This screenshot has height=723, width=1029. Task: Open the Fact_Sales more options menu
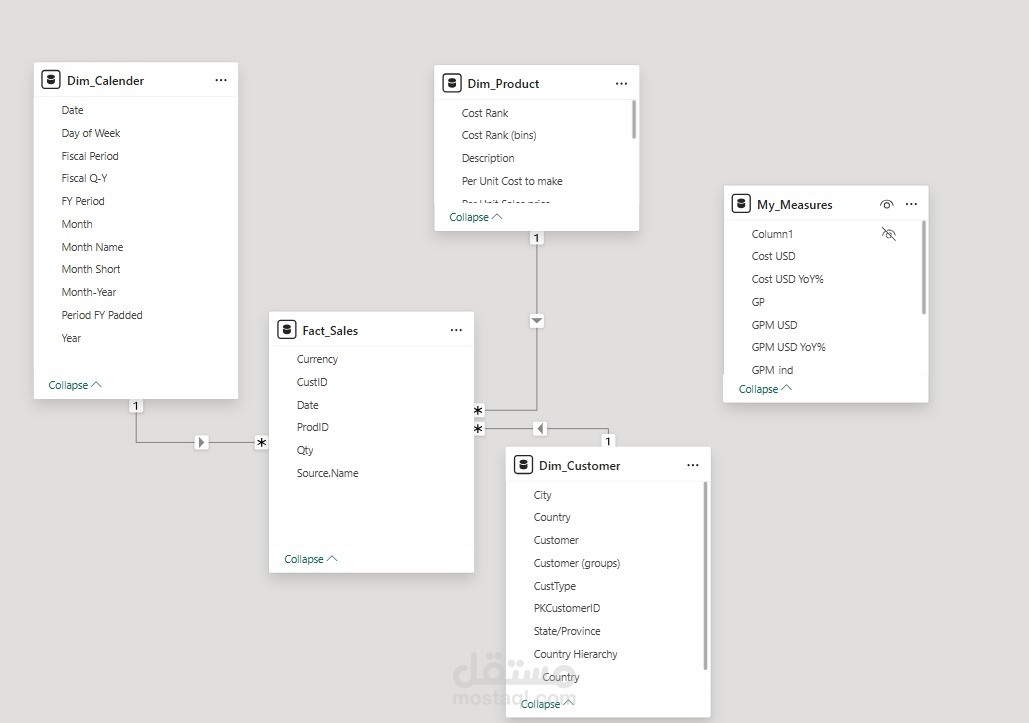pyautogui.click(x=456, y=330)
